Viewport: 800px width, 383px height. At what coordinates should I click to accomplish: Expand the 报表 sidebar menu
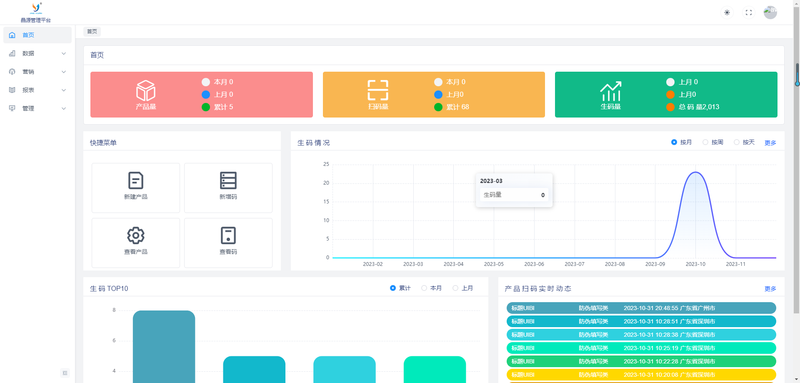click(38, 90)
